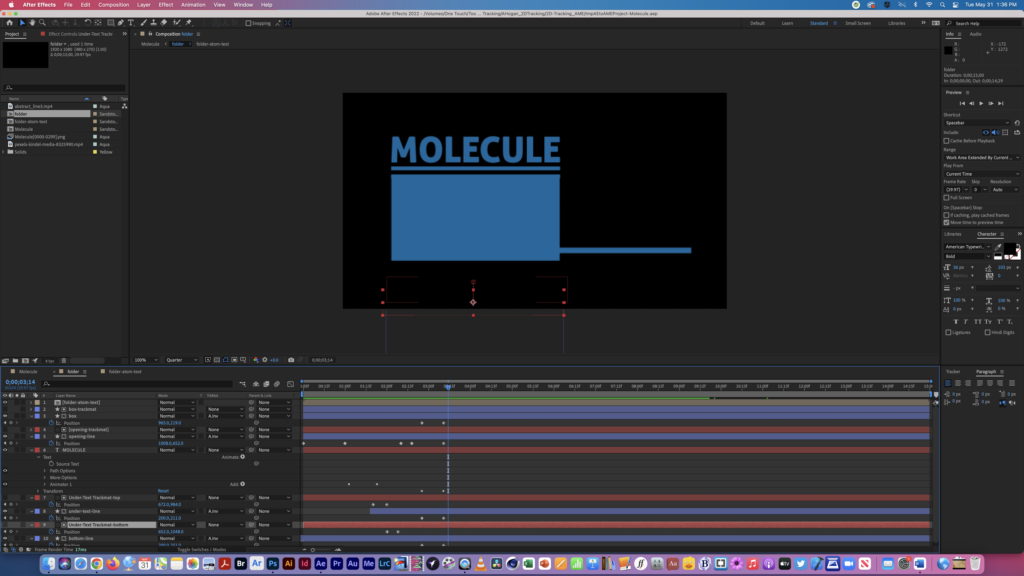This screenshot has width=1024, height=576.
Task: Open the Effect menu
Action: [166, 5]
